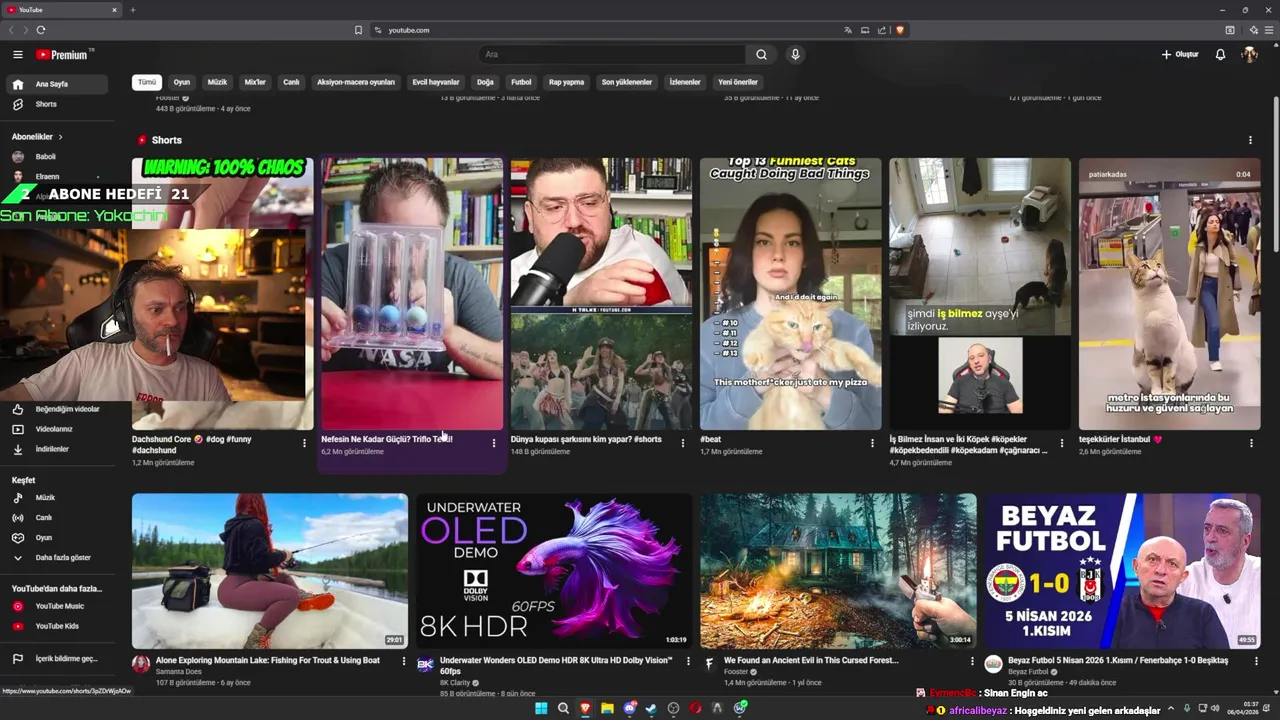Open the NASA breathing test short thumbnail
1280x720 pixels.
[412, 294]
